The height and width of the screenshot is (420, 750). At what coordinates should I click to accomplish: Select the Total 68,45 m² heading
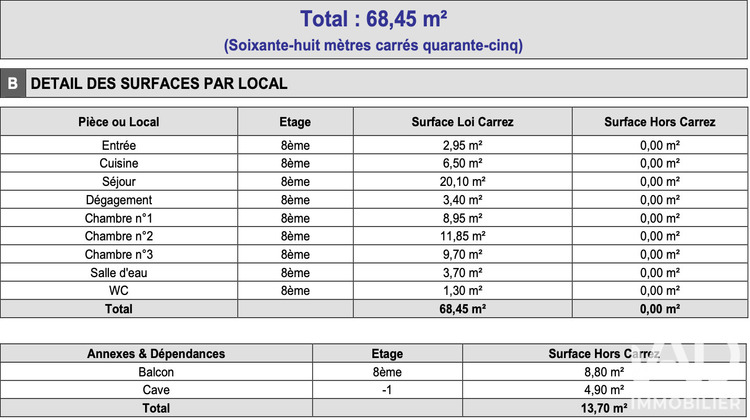(x=374, y=19)
